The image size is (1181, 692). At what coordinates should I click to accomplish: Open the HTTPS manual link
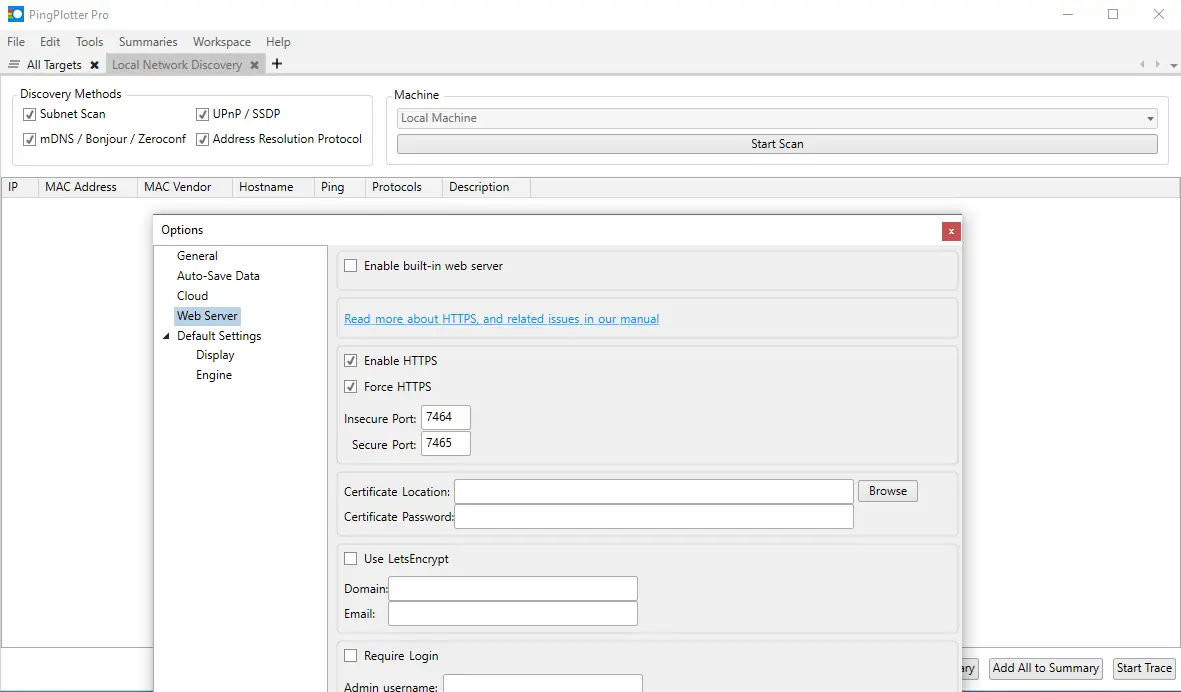(501, 319)
